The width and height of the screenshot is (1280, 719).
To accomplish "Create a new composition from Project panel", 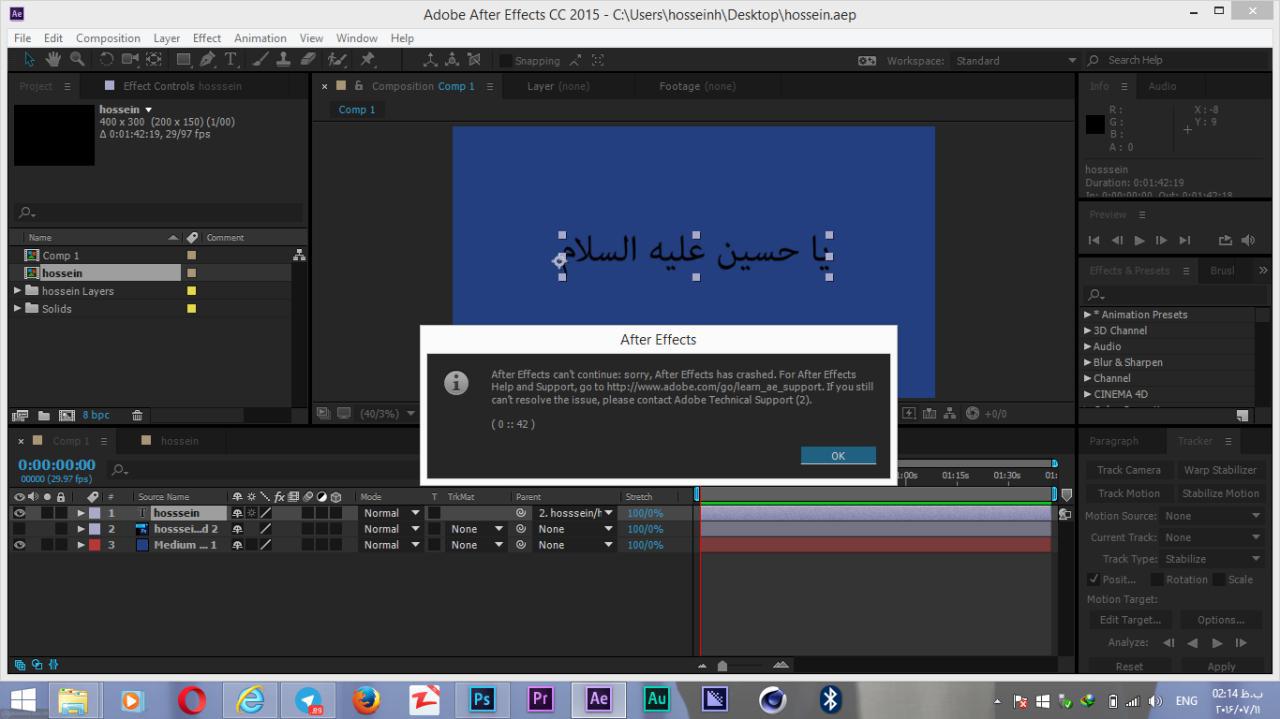I will [67, 415].
